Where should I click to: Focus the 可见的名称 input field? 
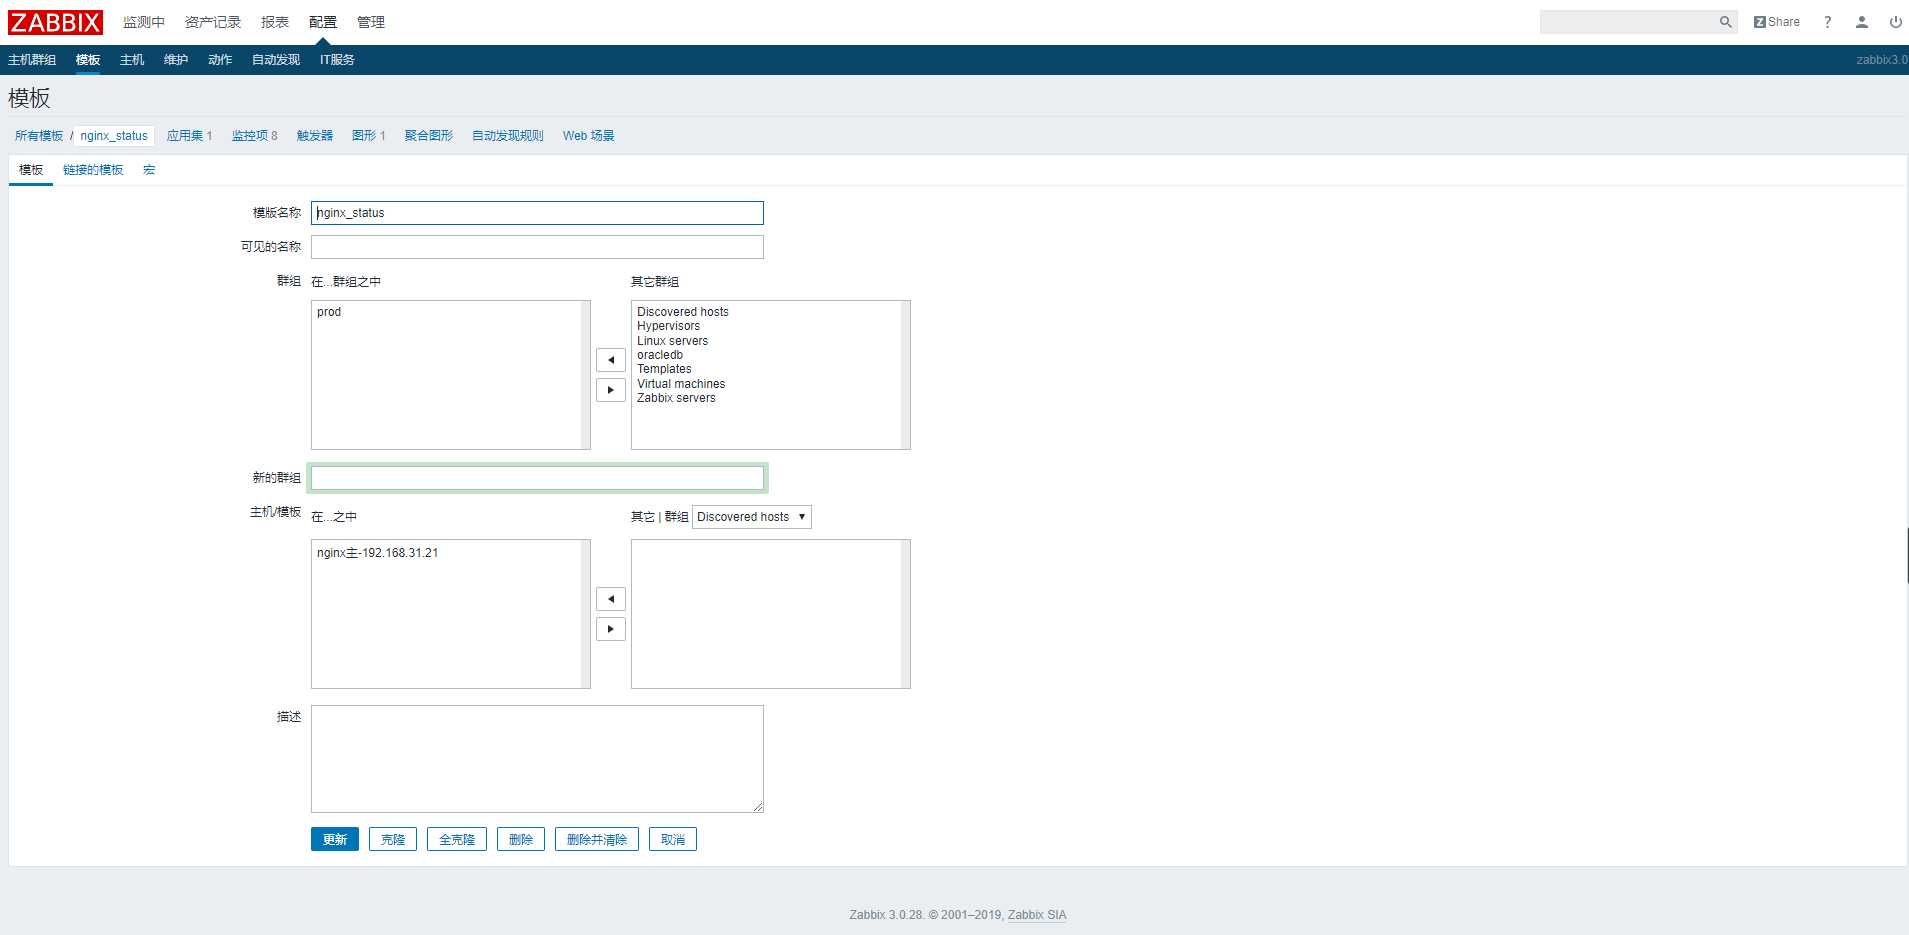coord(537,247)
